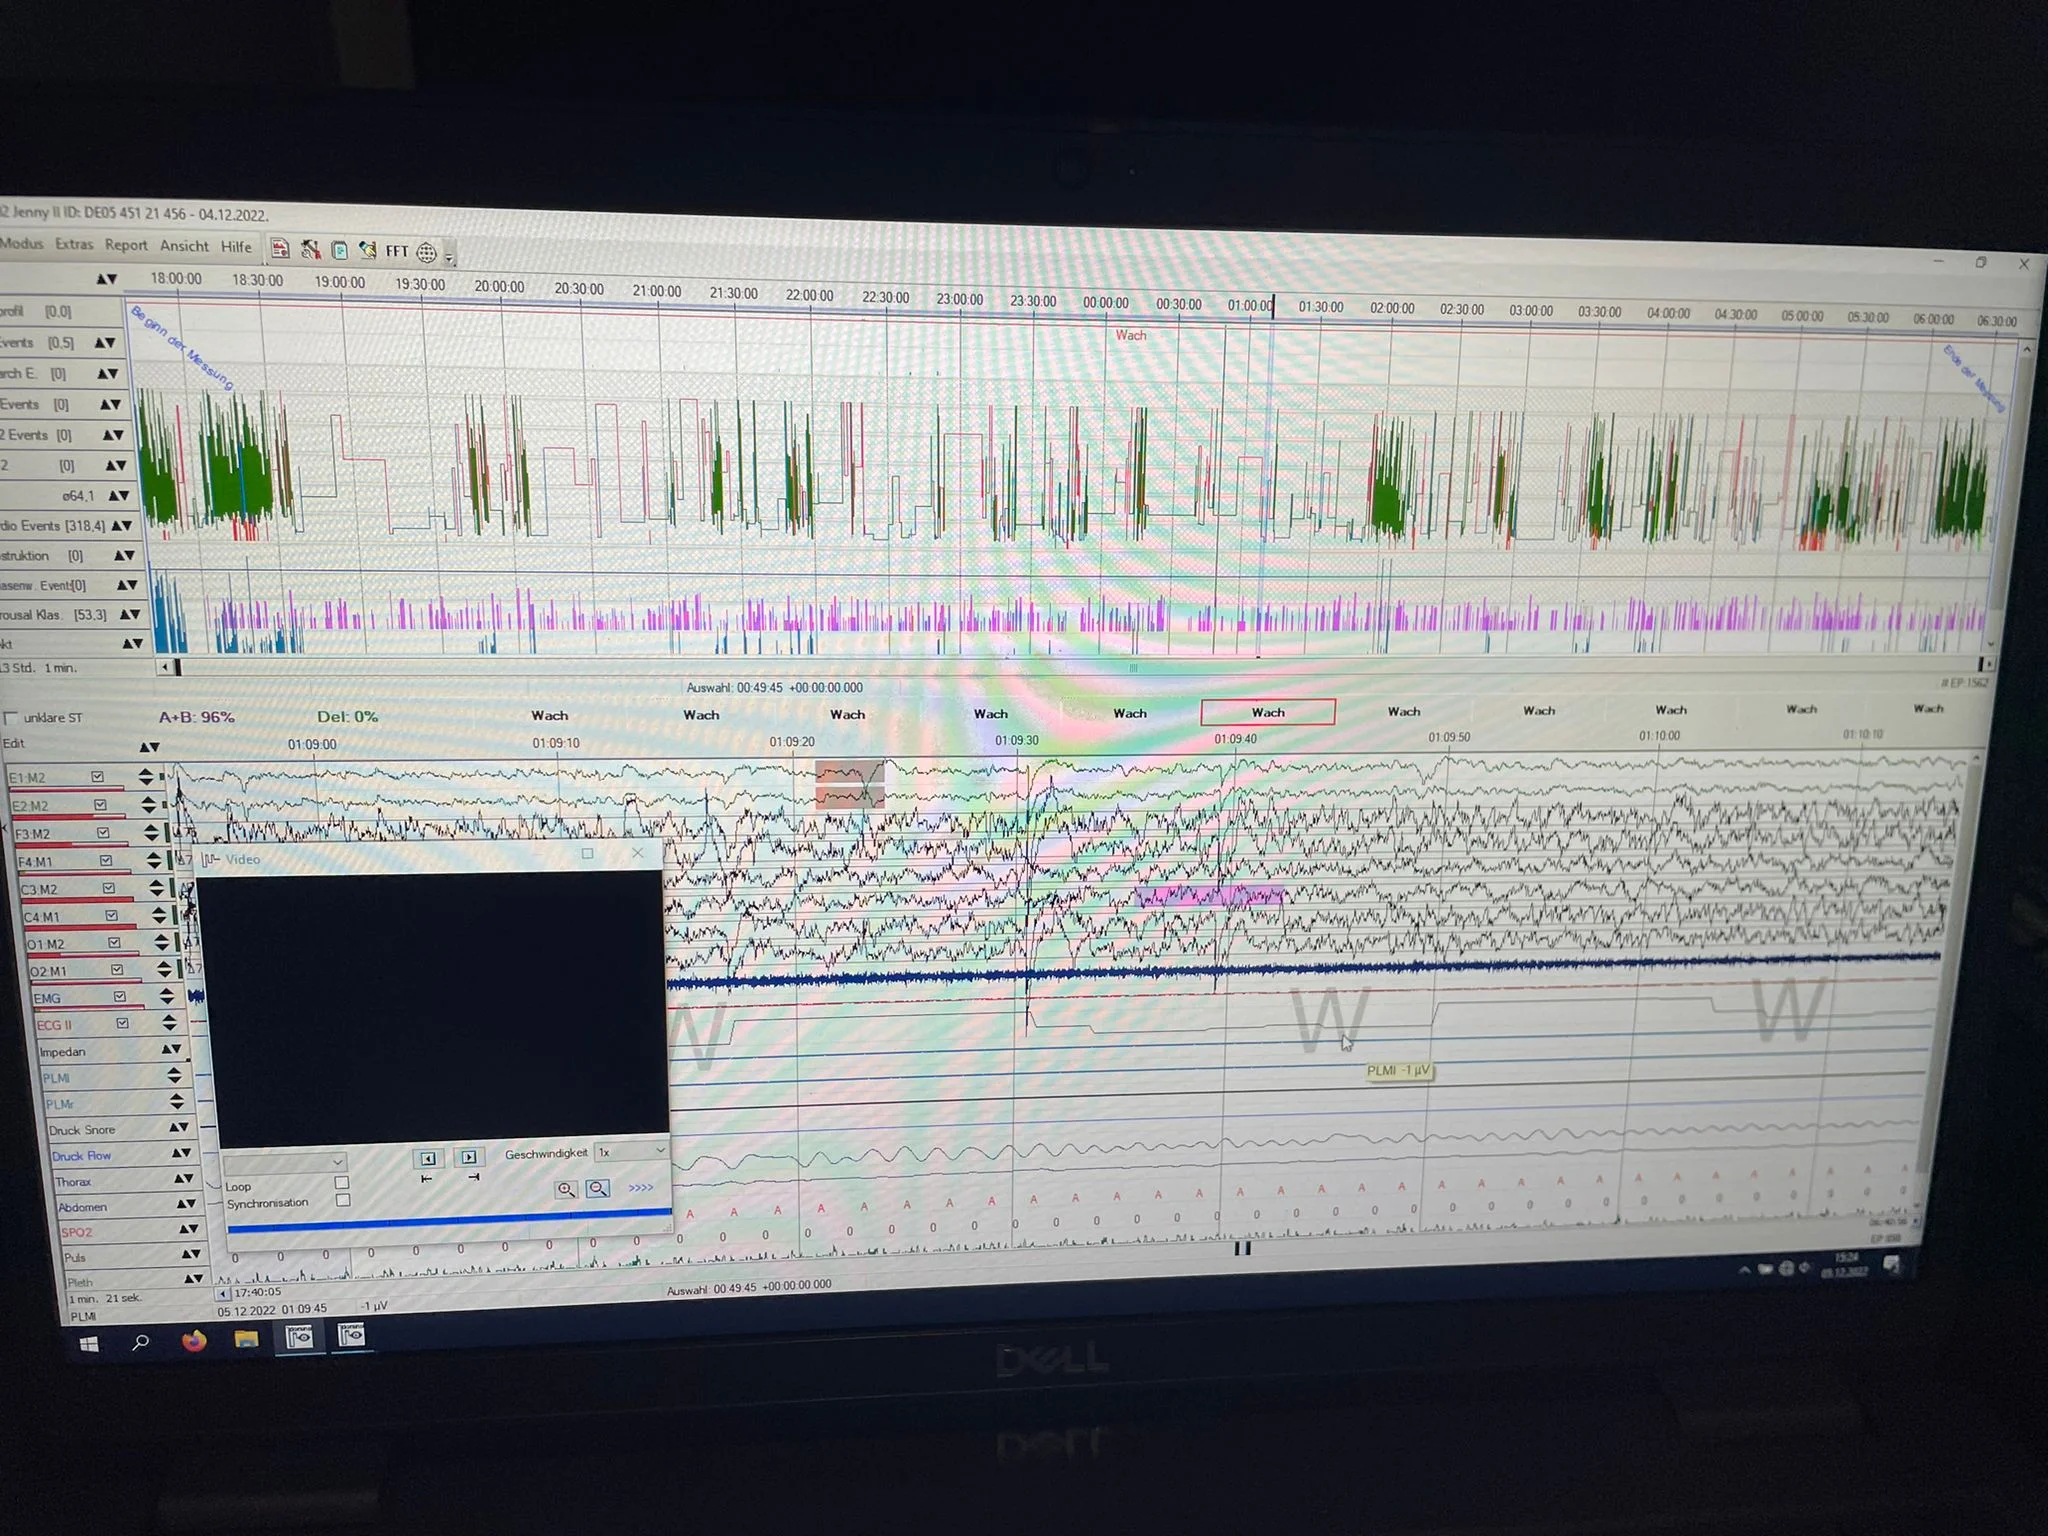Image resolution: width=2048 pixels, height=1536 pixels.
Task: Open the empty video source dropdown
Action: point(285,1162)
